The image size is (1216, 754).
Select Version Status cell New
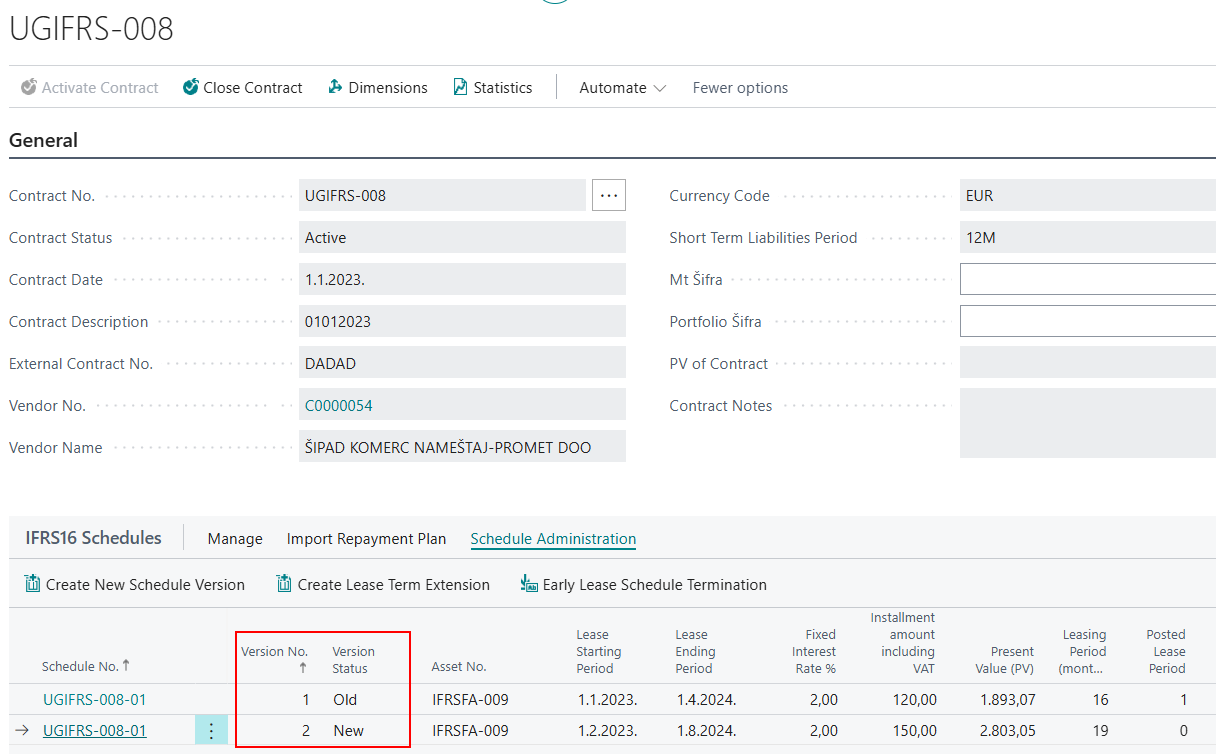coord(349,731)
